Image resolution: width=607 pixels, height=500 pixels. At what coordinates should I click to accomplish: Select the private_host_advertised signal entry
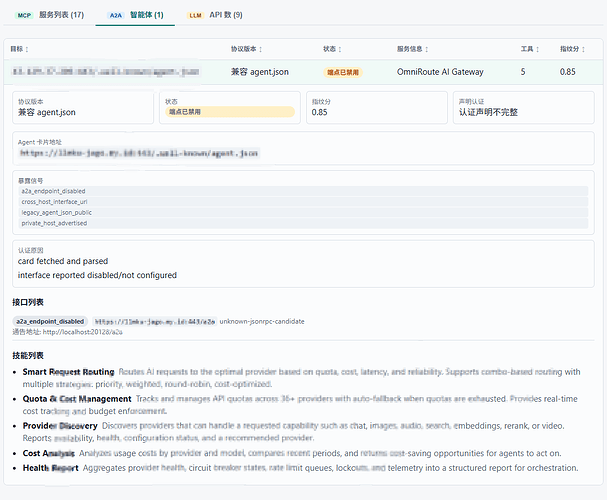304,223
